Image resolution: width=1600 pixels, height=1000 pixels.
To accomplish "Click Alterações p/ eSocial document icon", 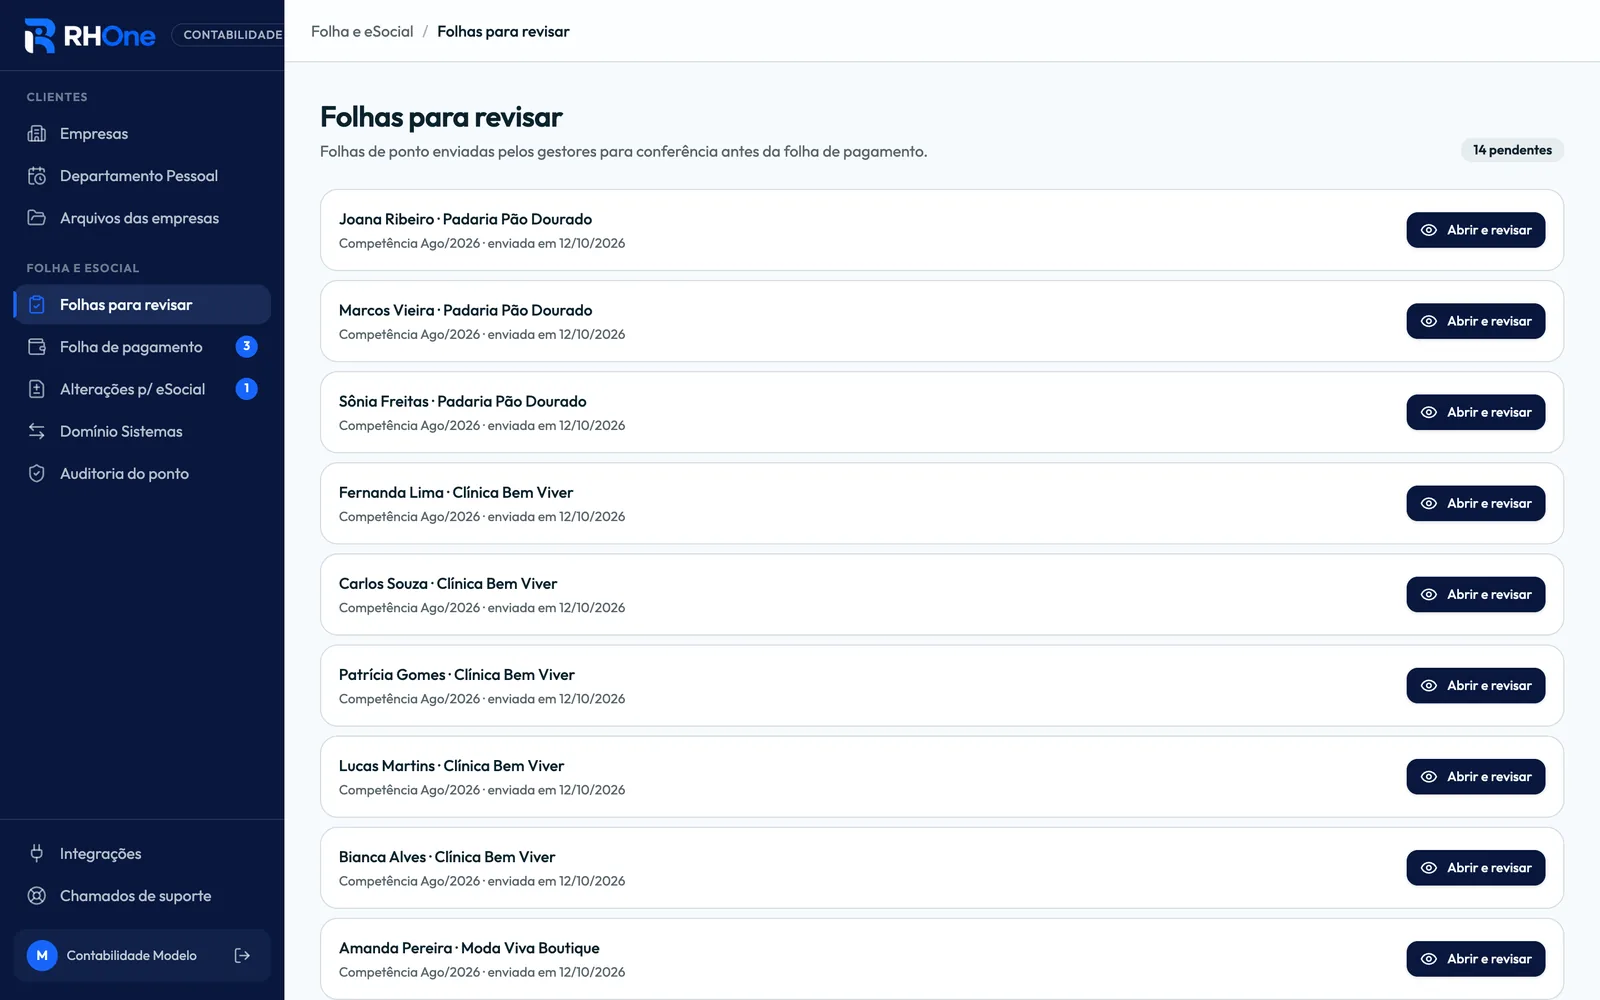I will (x=37, y=389).
